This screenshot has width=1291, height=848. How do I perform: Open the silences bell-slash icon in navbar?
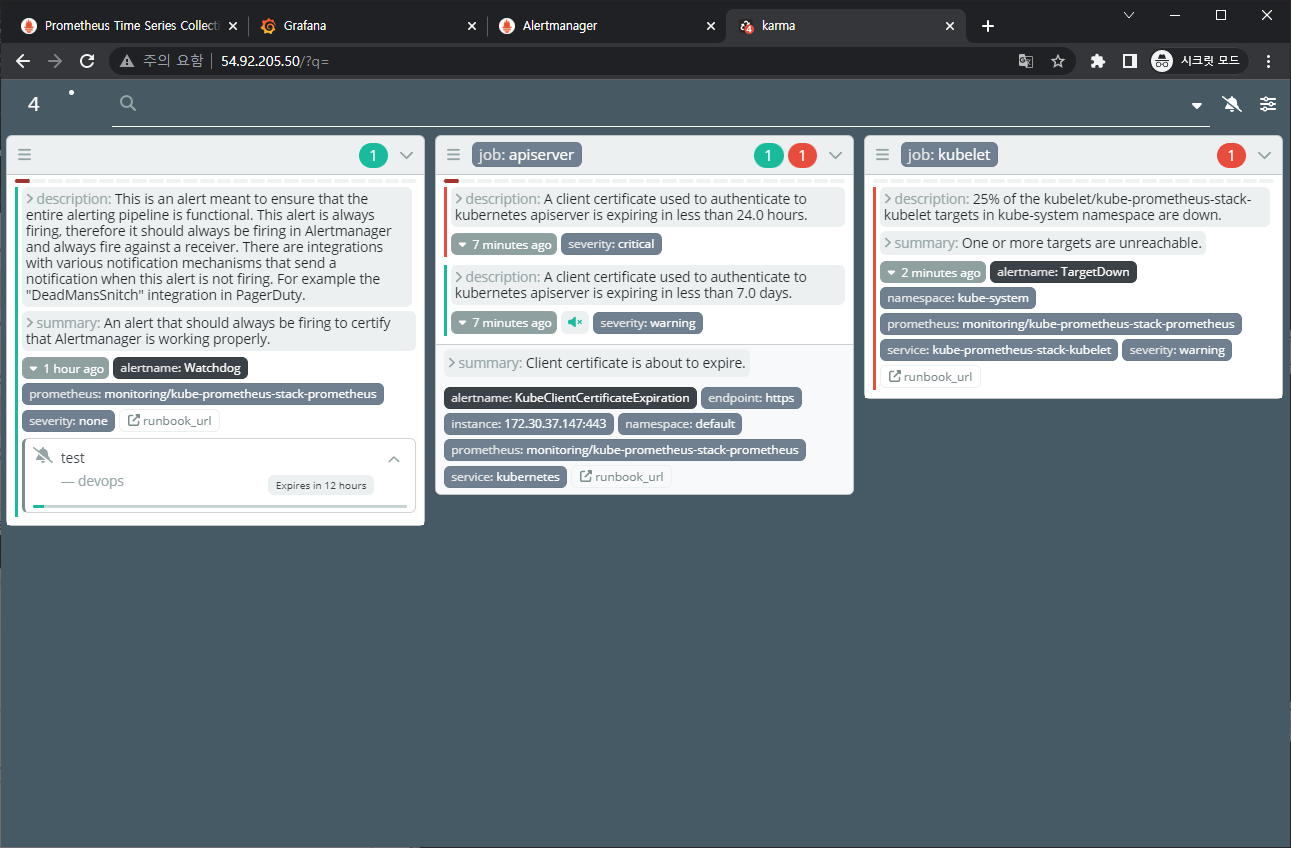click(x=1232, y=104)
